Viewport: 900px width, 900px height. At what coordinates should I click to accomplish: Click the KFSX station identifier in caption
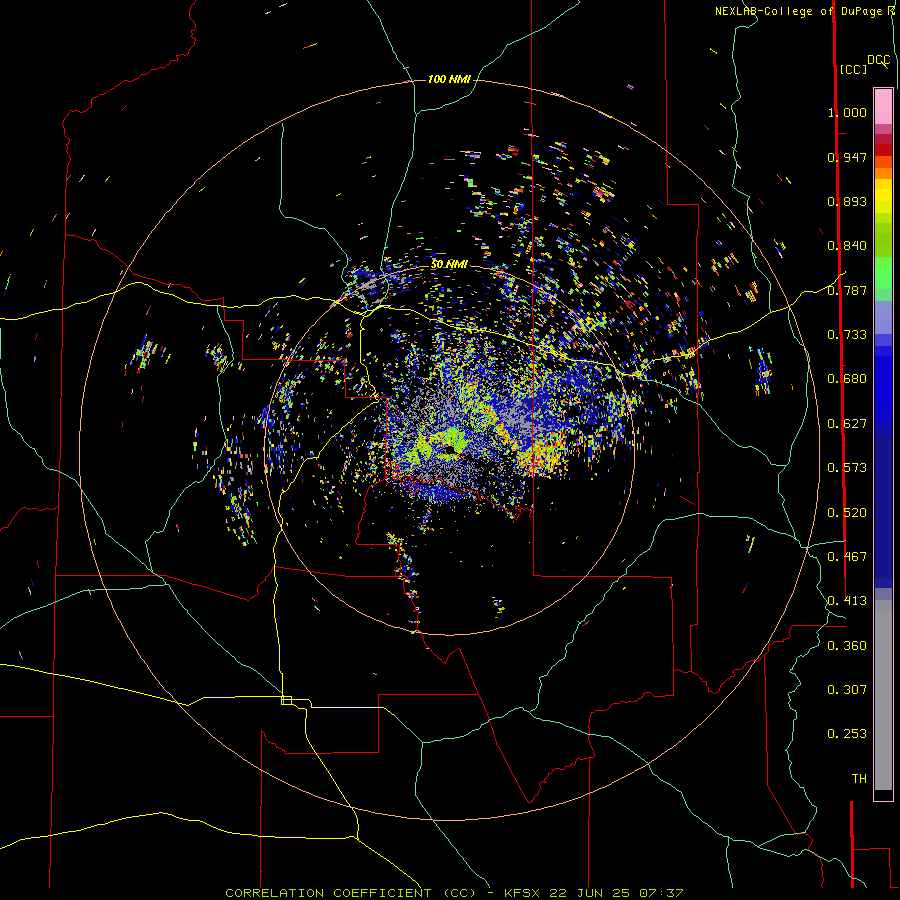(x=522, y=893)
